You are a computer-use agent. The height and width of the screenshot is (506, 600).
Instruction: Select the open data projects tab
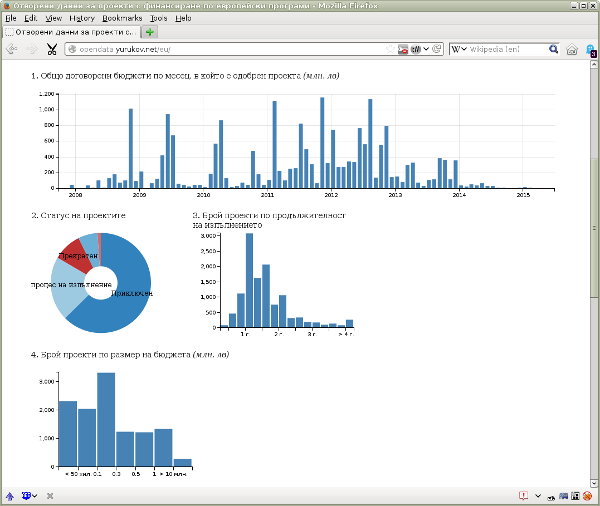coord(72,32)
